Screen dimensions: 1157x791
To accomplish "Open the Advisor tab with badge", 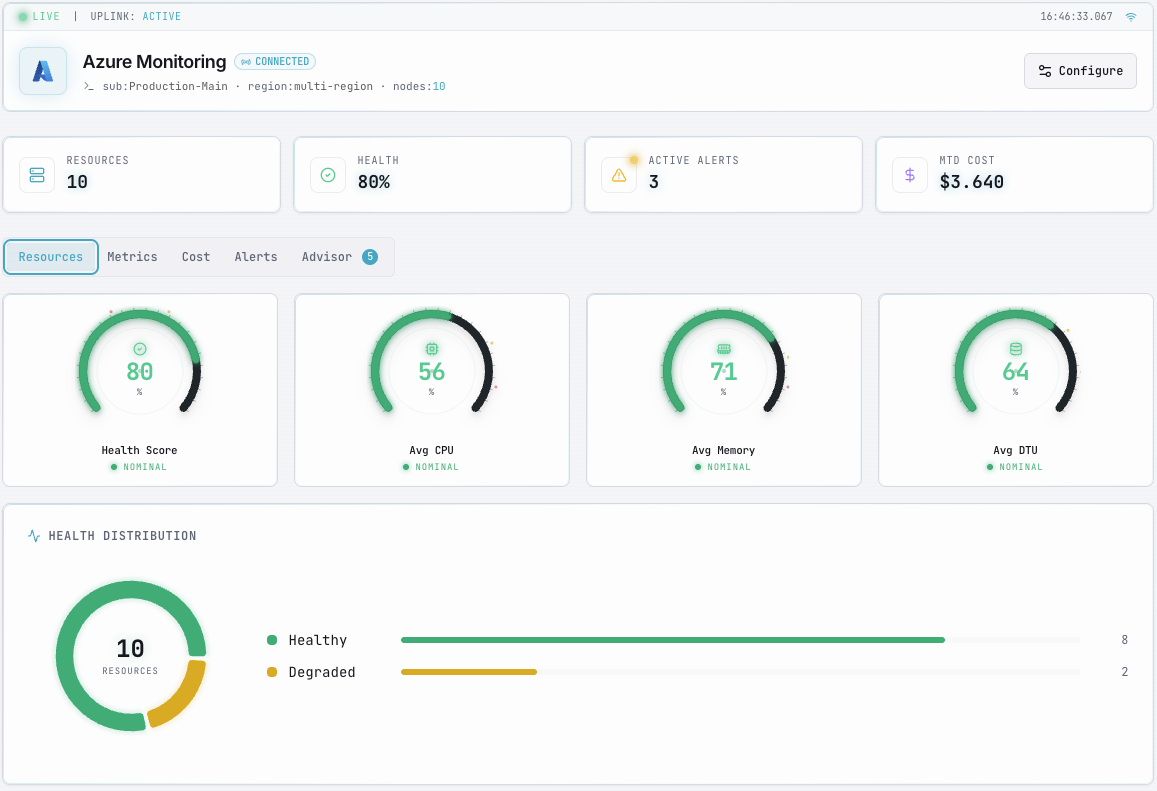I will [339, 257].
